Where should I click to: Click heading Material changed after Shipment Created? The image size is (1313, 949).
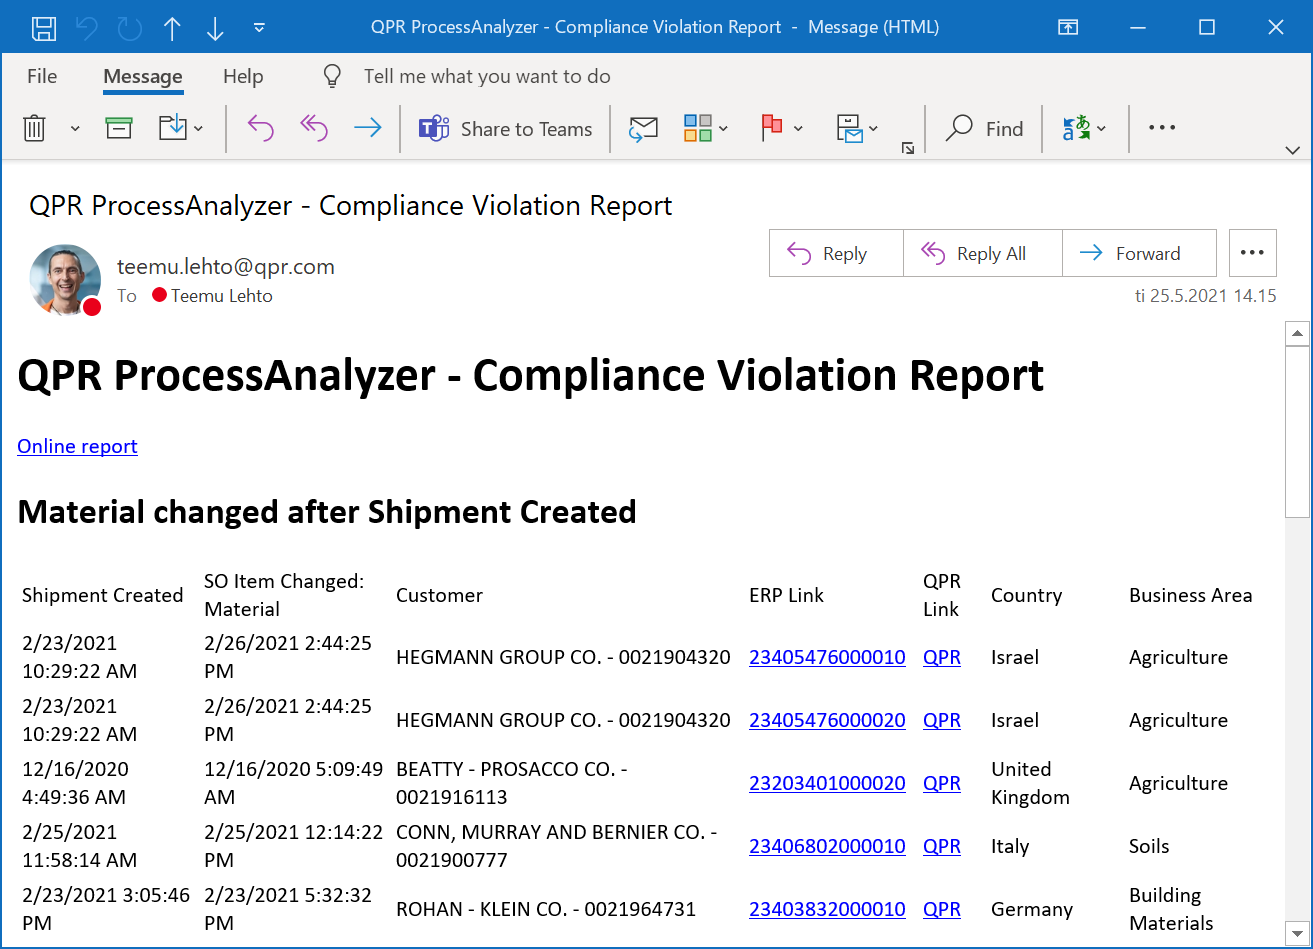327,512
